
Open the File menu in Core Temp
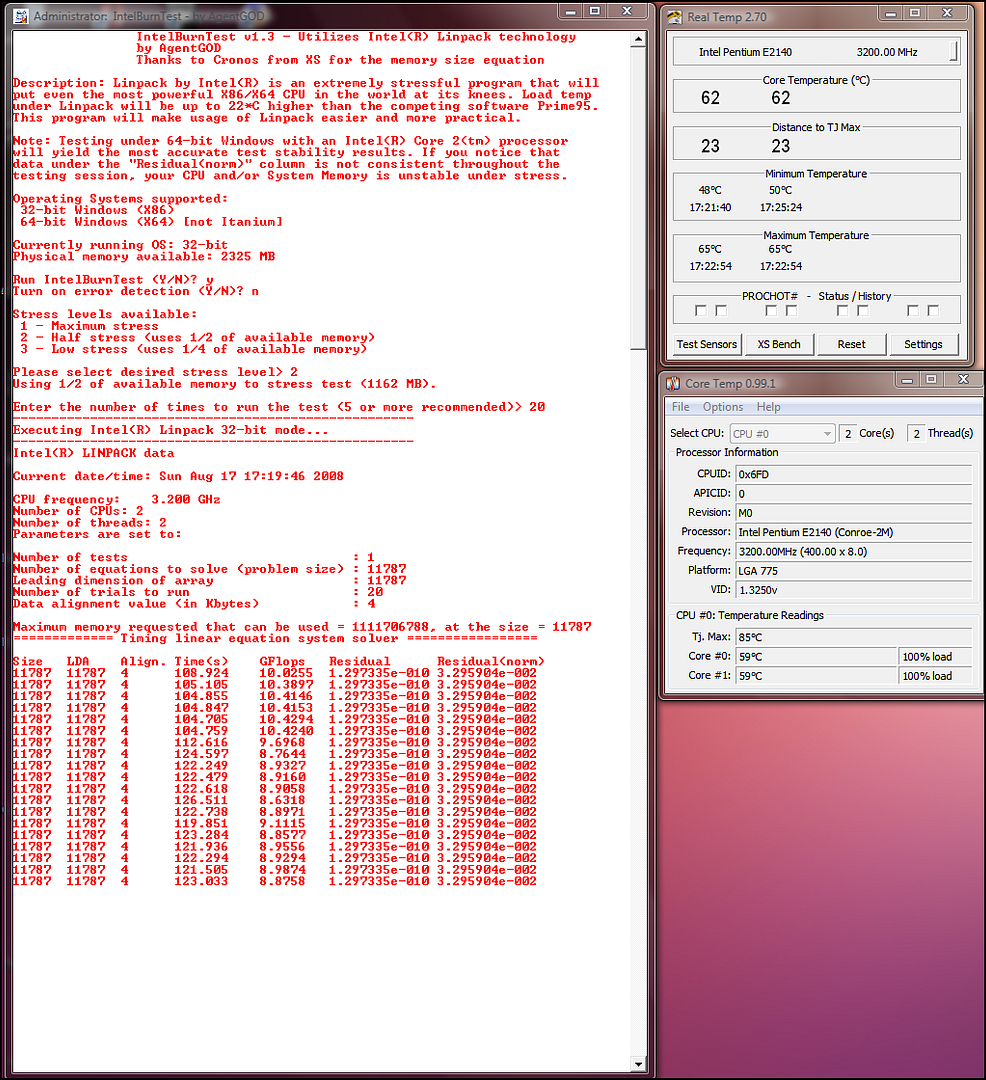pos(680,407)
